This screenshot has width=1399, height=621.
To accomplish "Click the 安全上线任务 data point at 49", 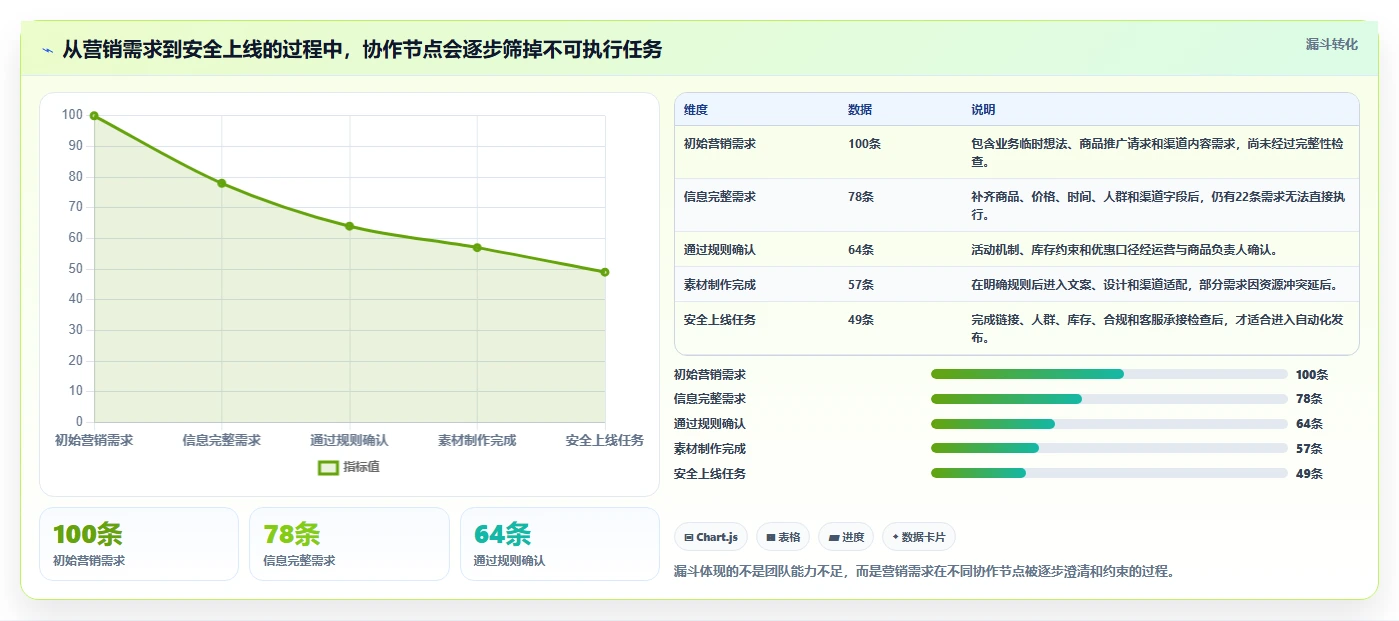I will tap(605, 272).
